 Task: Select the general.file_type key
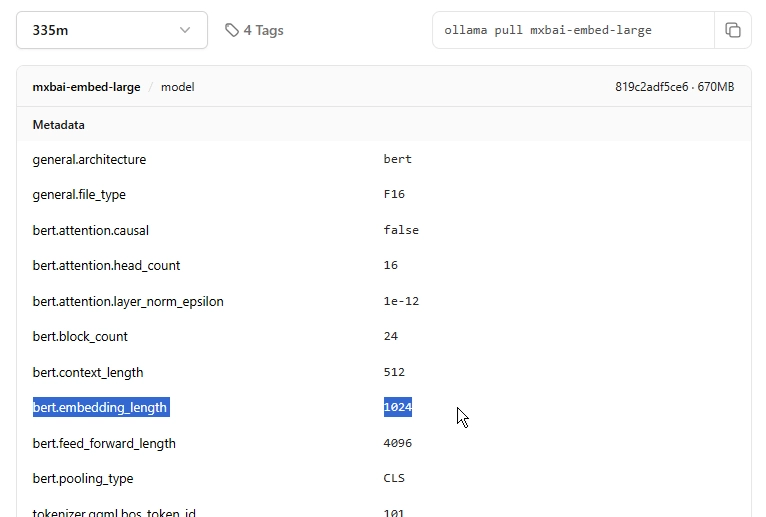[x=79, y=194]
